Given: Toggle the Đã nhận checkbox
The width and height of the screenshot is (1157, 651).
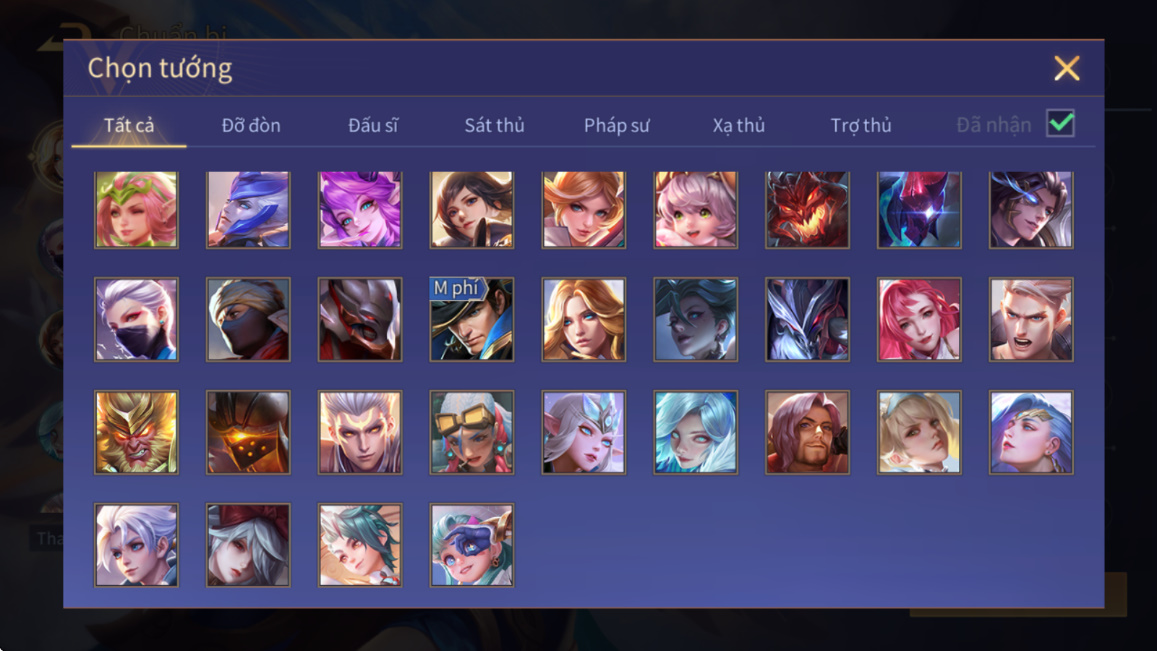Looking at the screenshot, I should [1060, 123].
